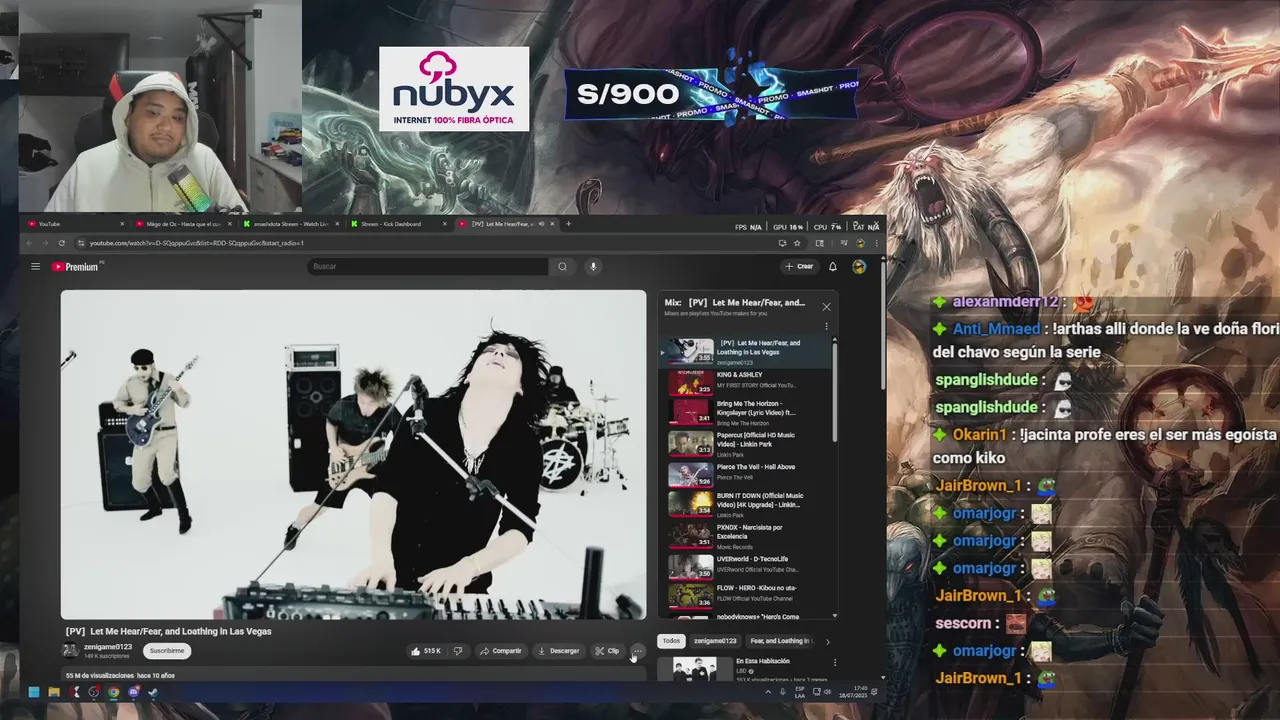Click the search magnifier button
The image size is (1280, 720).
pyautogui.click(x=562, y=267)
